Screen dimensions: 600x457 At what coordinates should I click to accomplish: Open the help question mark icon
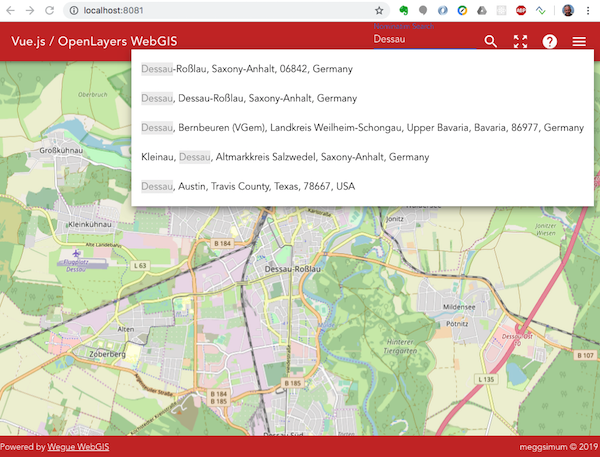pos(549,41)
